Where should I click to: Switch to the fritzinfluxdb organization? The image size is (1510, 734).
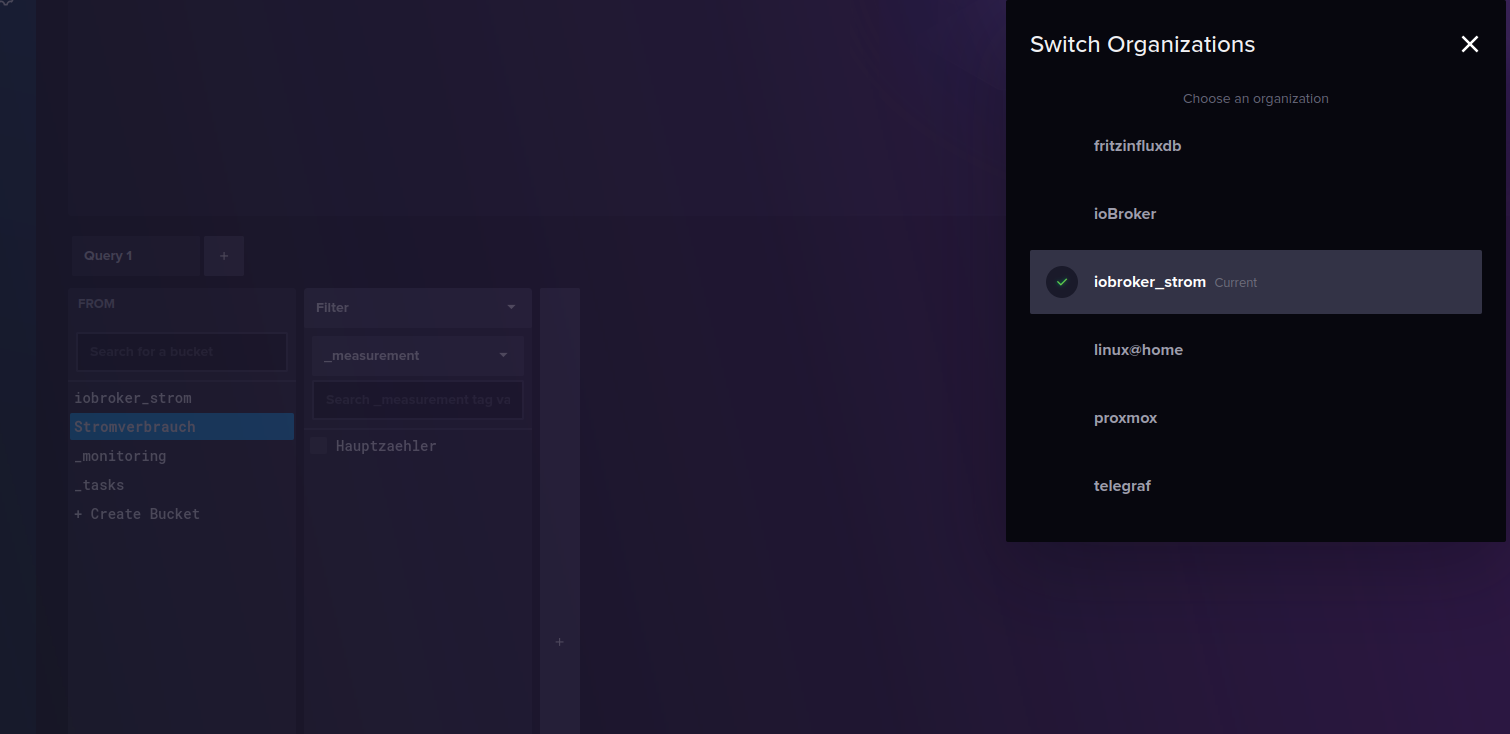[x=1255, y=146]
